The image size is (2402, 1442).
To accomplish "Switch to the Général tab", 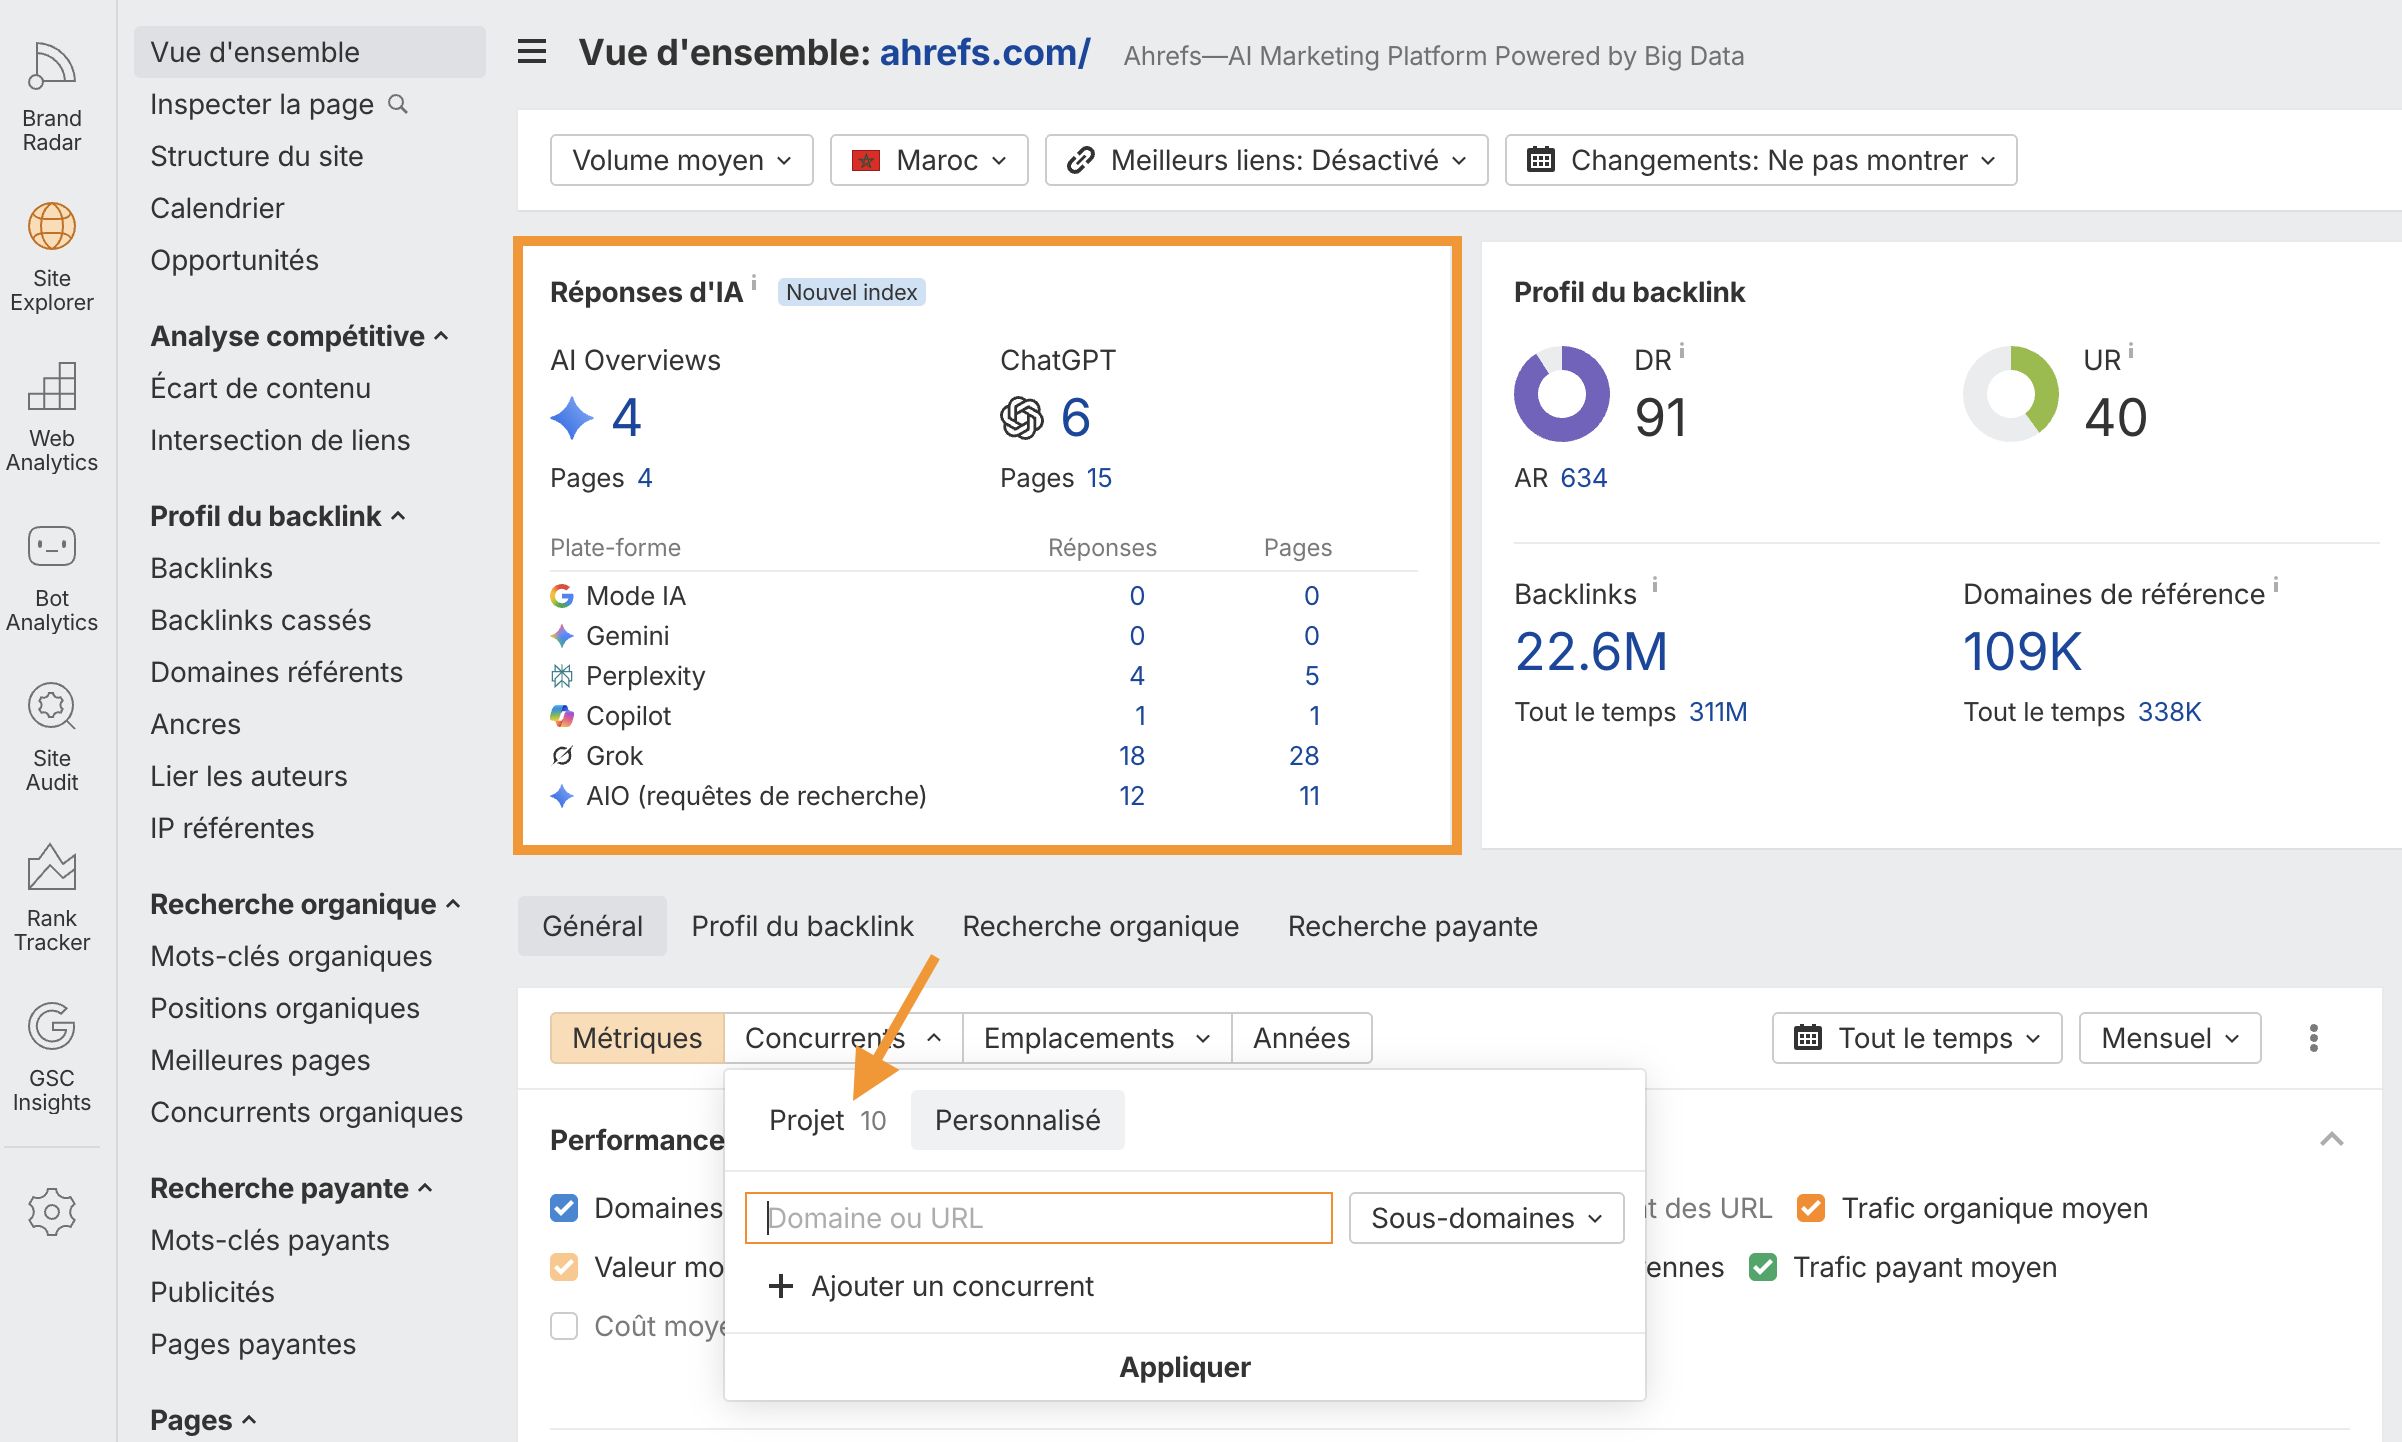I will click(x=592, y=926).
